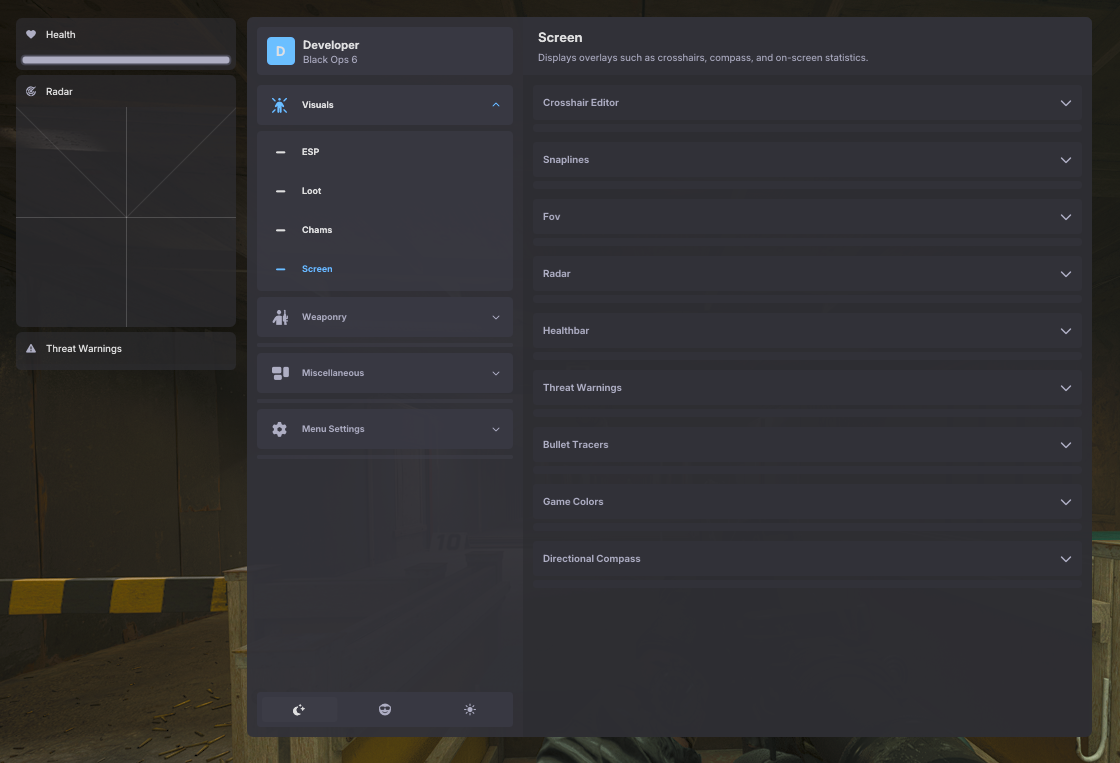Viewport: 1120px width, 763px height.
Task: Click the Developer profile avatar icon
Action: point(280,51)
